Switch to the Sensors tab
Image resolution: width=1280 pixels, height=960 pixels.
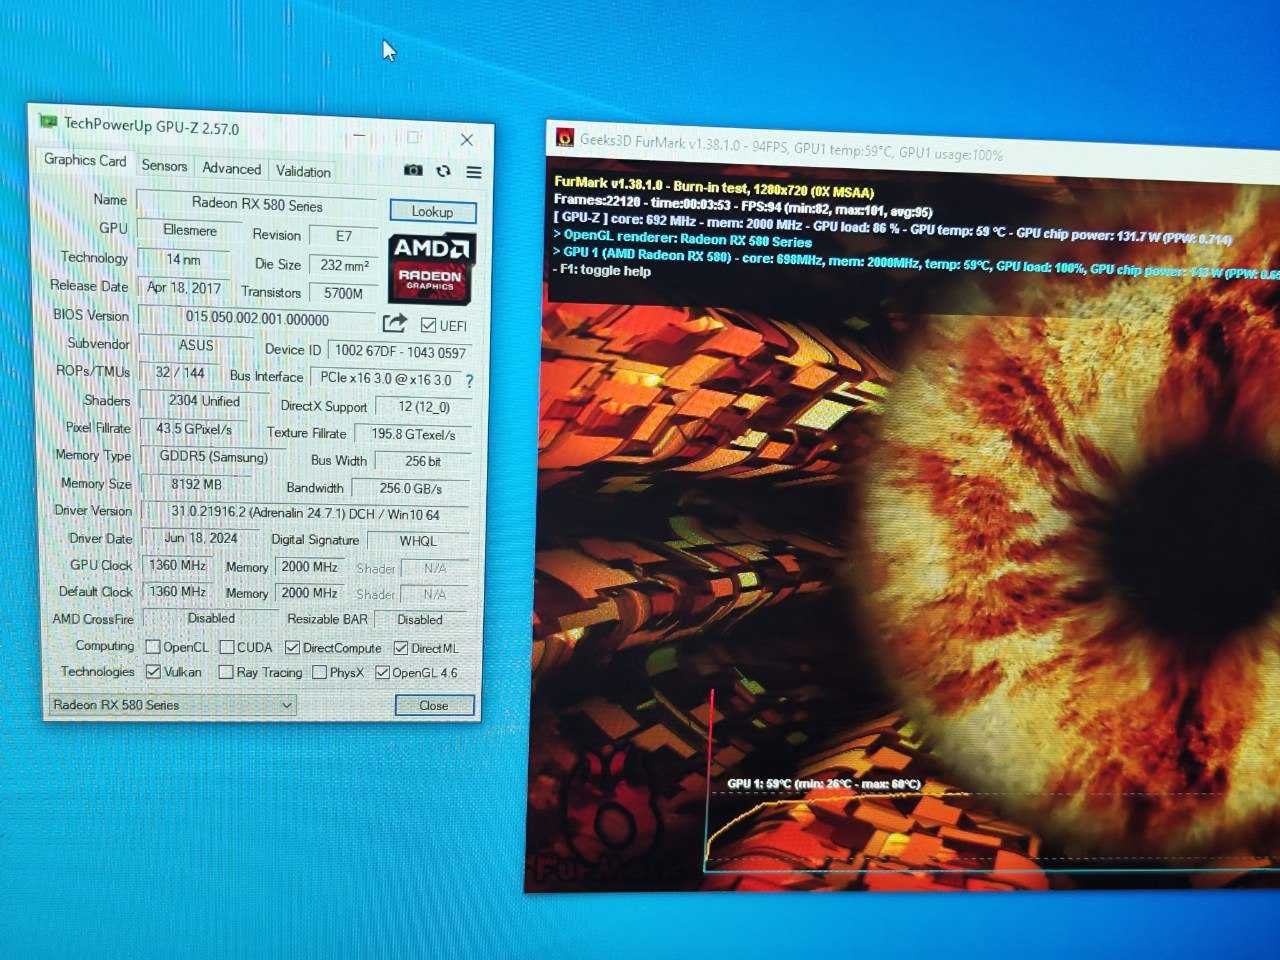point(164,166)
